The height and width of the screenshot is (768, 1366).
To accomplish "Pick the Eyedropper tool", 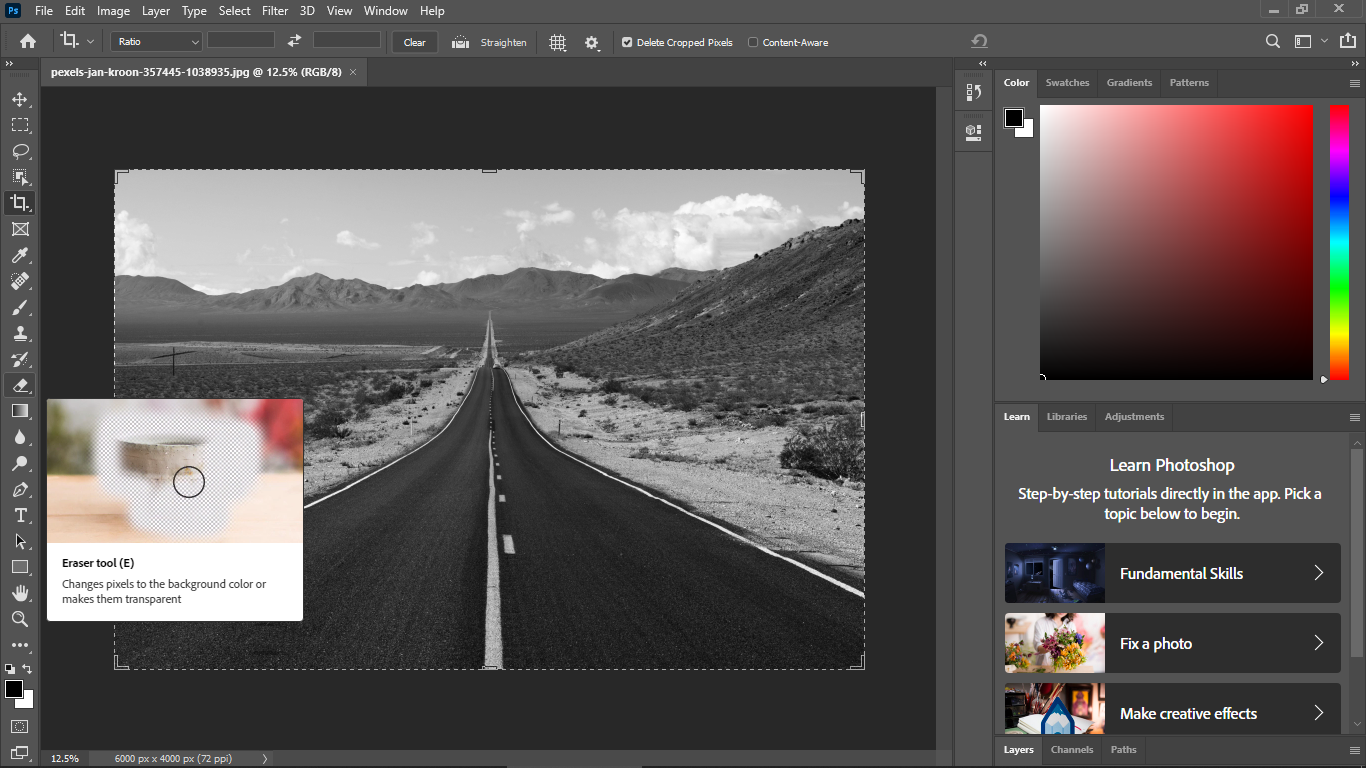I will [19, 255].
